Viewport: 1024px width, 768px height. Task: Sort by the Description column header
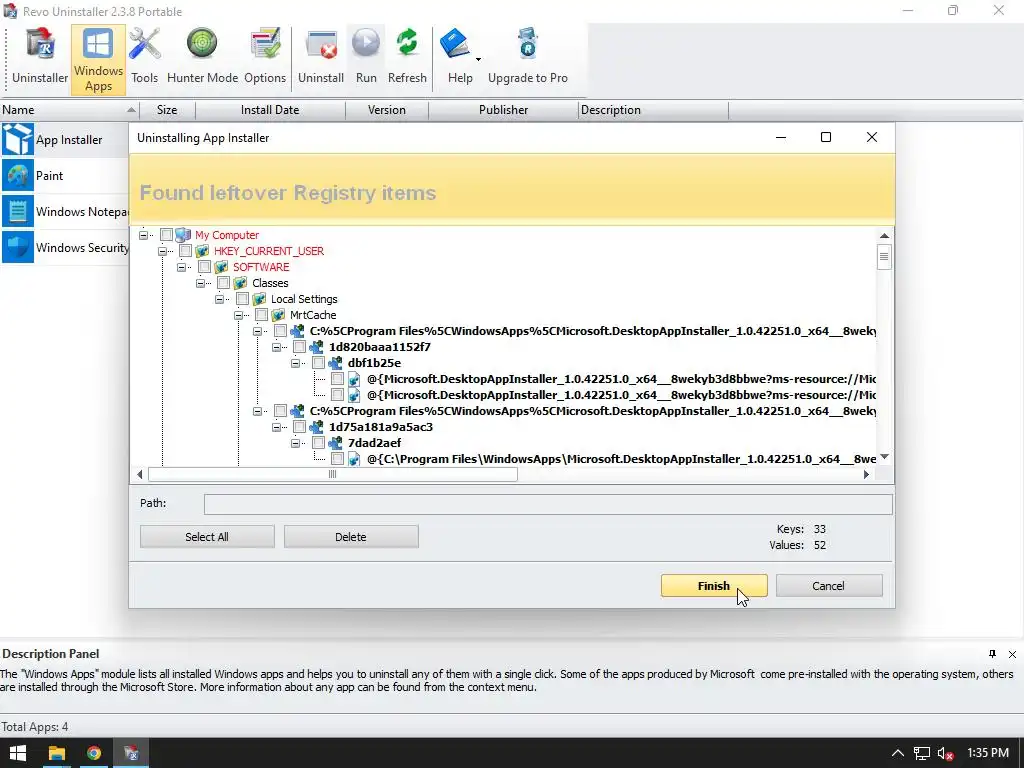653,110
